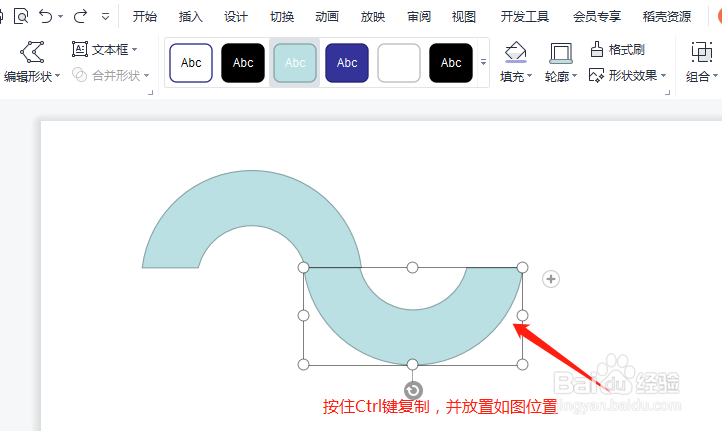Expand the quick access toolbar customize arrow
Screen dimensions: 722x431
click(105, 17)
